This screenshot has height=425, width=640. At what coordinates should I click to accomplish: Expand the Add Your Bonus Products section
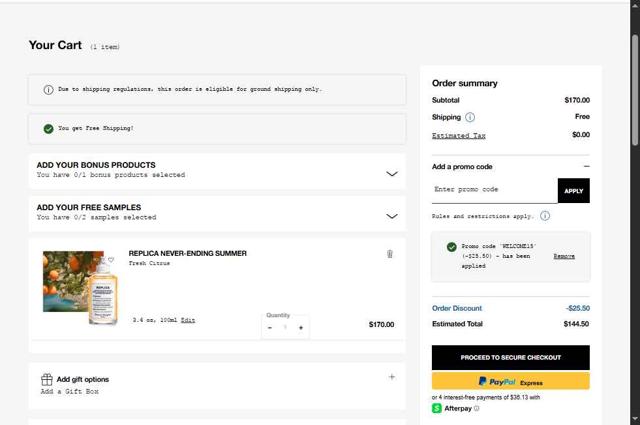pos(391,174)
